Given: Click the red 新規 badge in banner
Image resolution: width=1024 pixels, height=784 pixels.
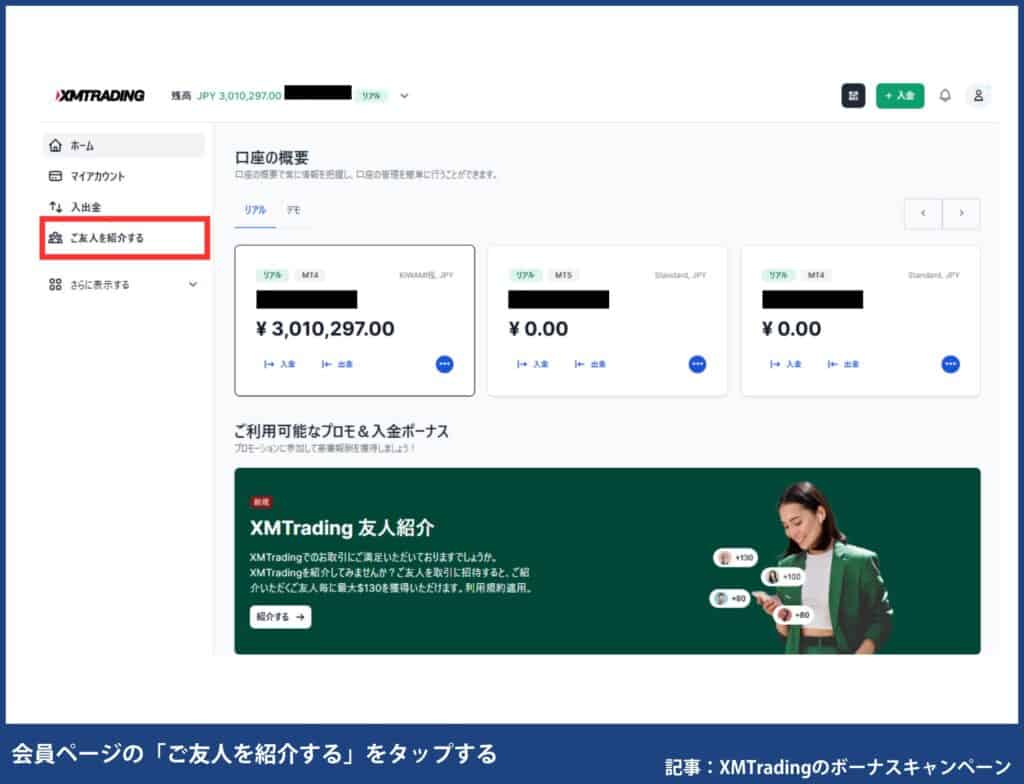Looking at the screenshot, I should (261, 502).
